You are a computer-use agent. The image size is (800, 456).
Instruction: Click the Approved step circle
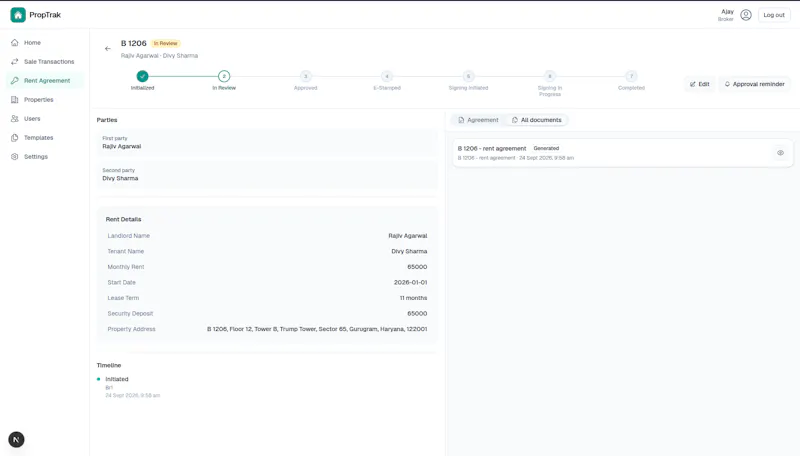306,77
